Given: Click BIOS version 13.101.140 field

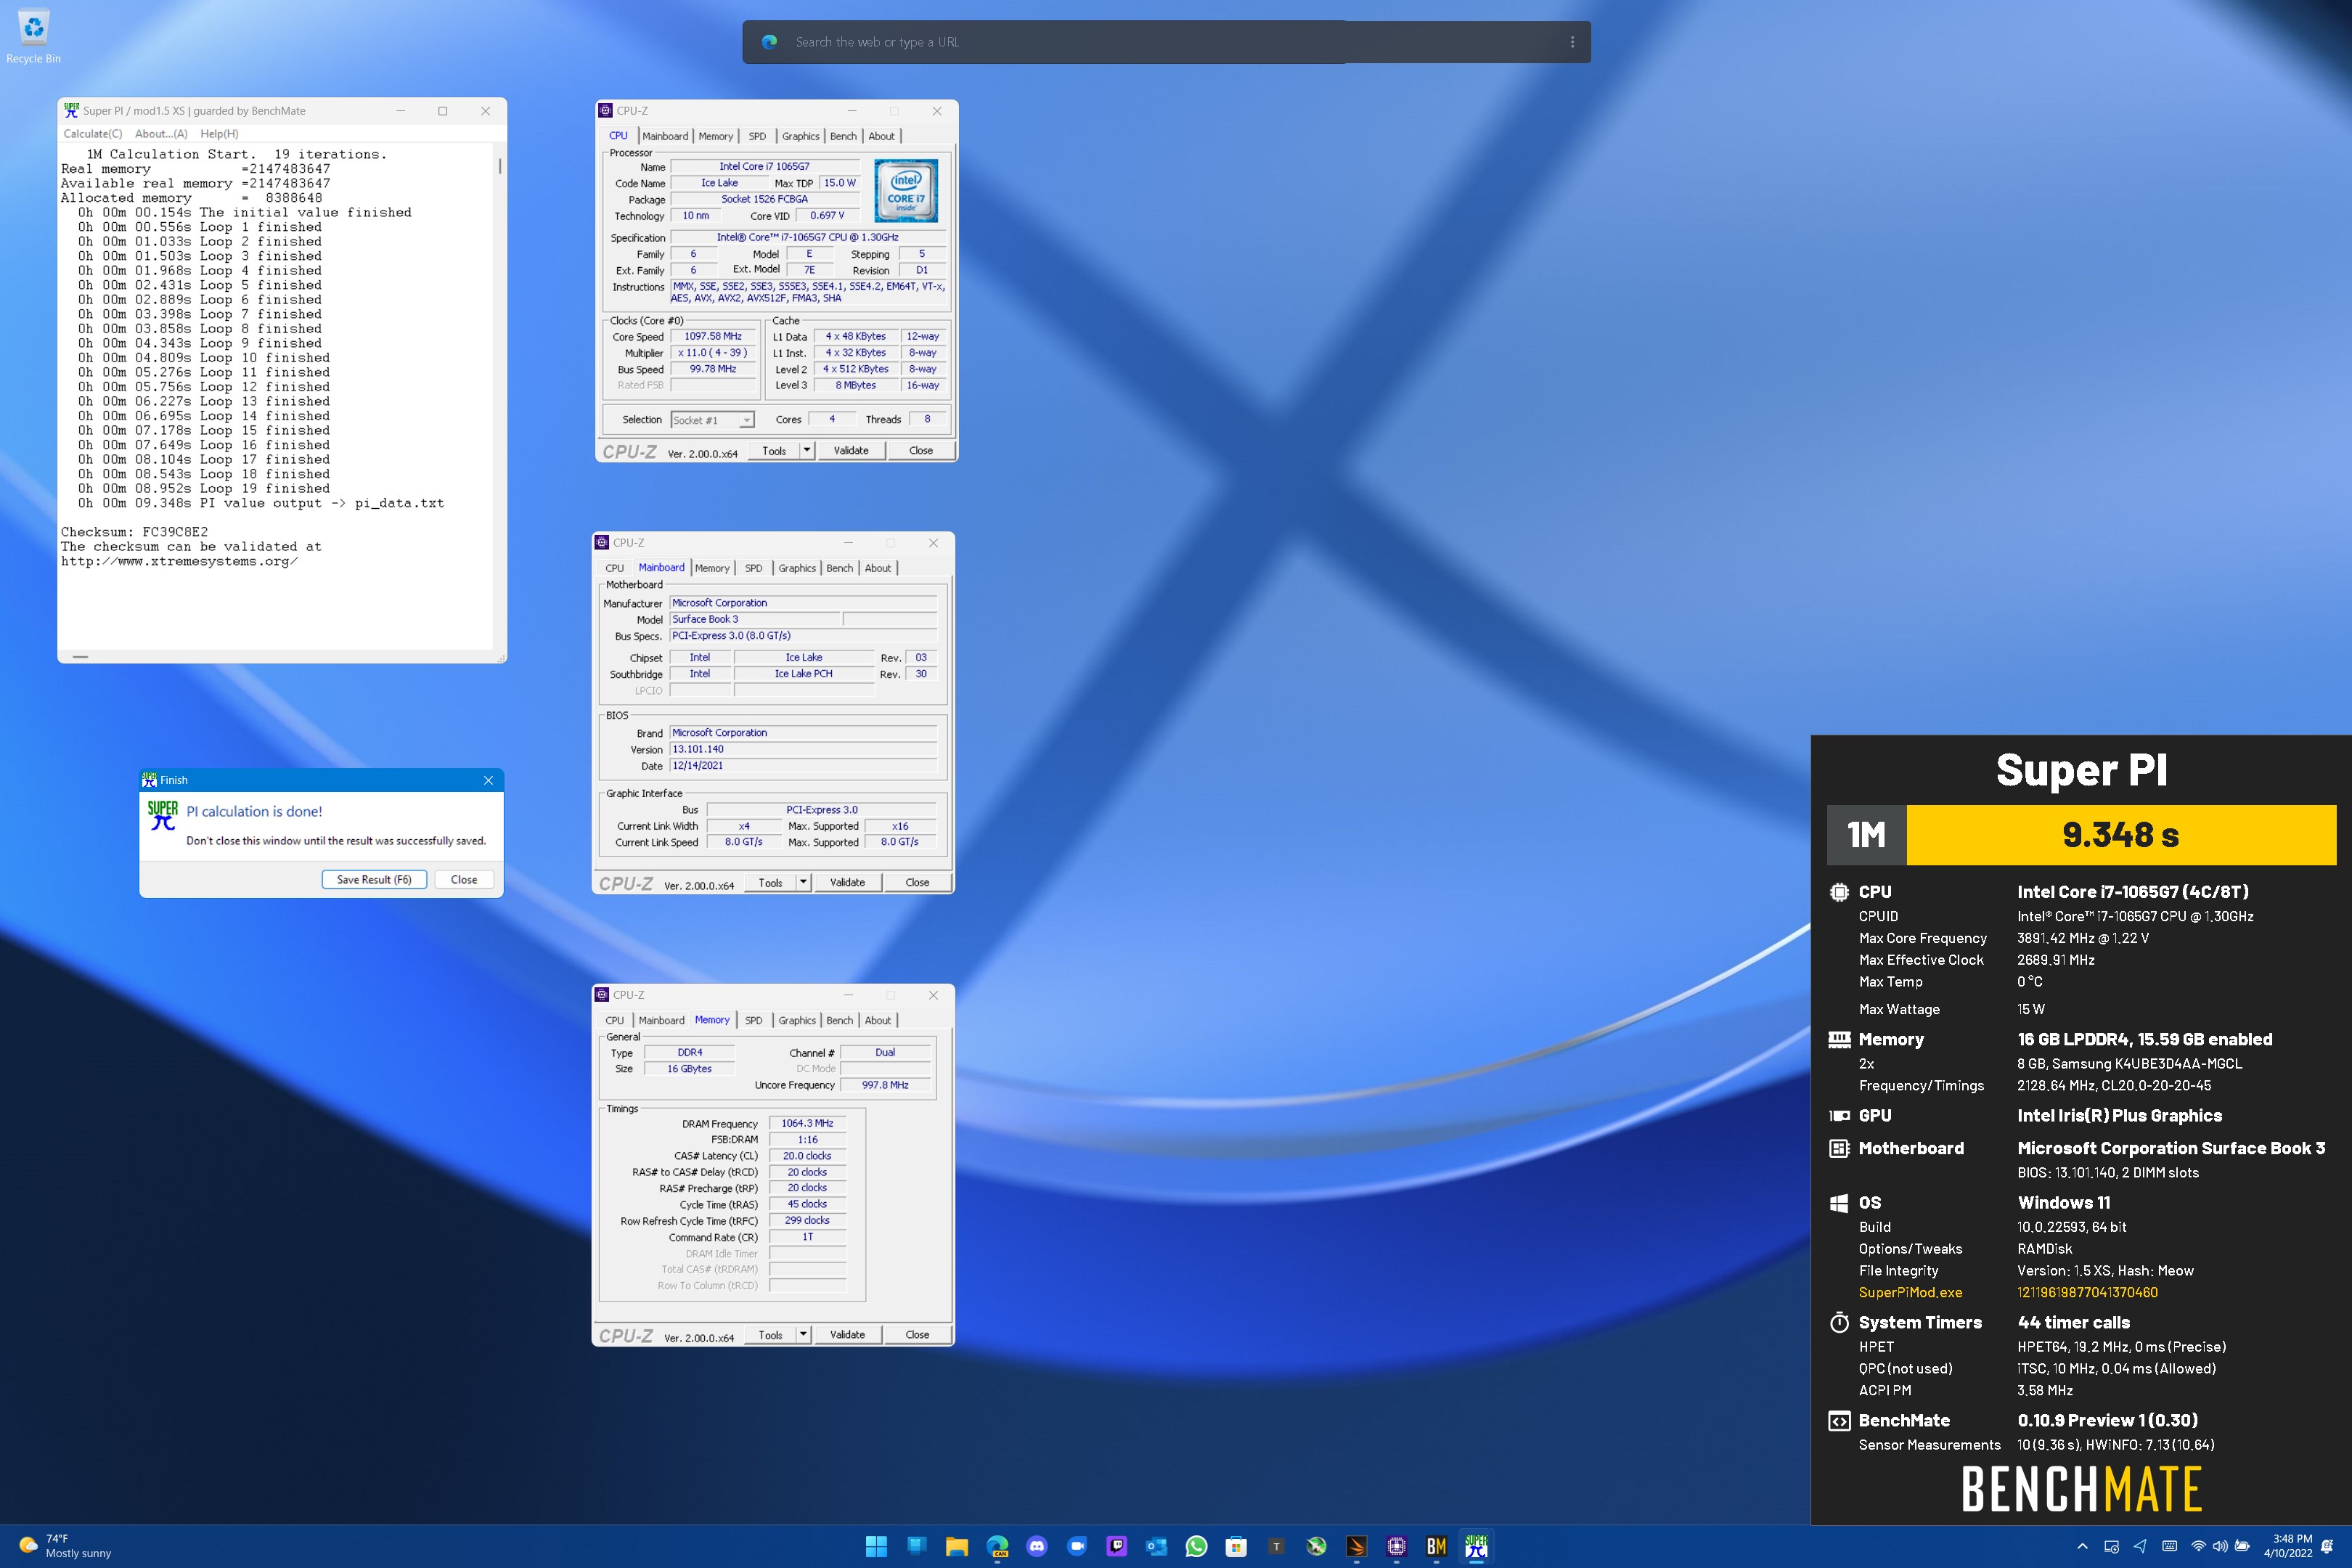Looking at the screenshot, I should [x=803, y=749].
